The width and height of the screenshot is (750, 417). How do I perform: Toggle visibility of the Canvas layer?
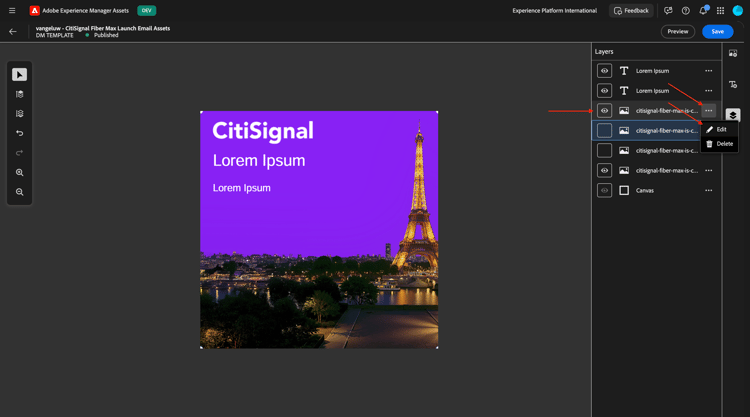click(604, 190)
